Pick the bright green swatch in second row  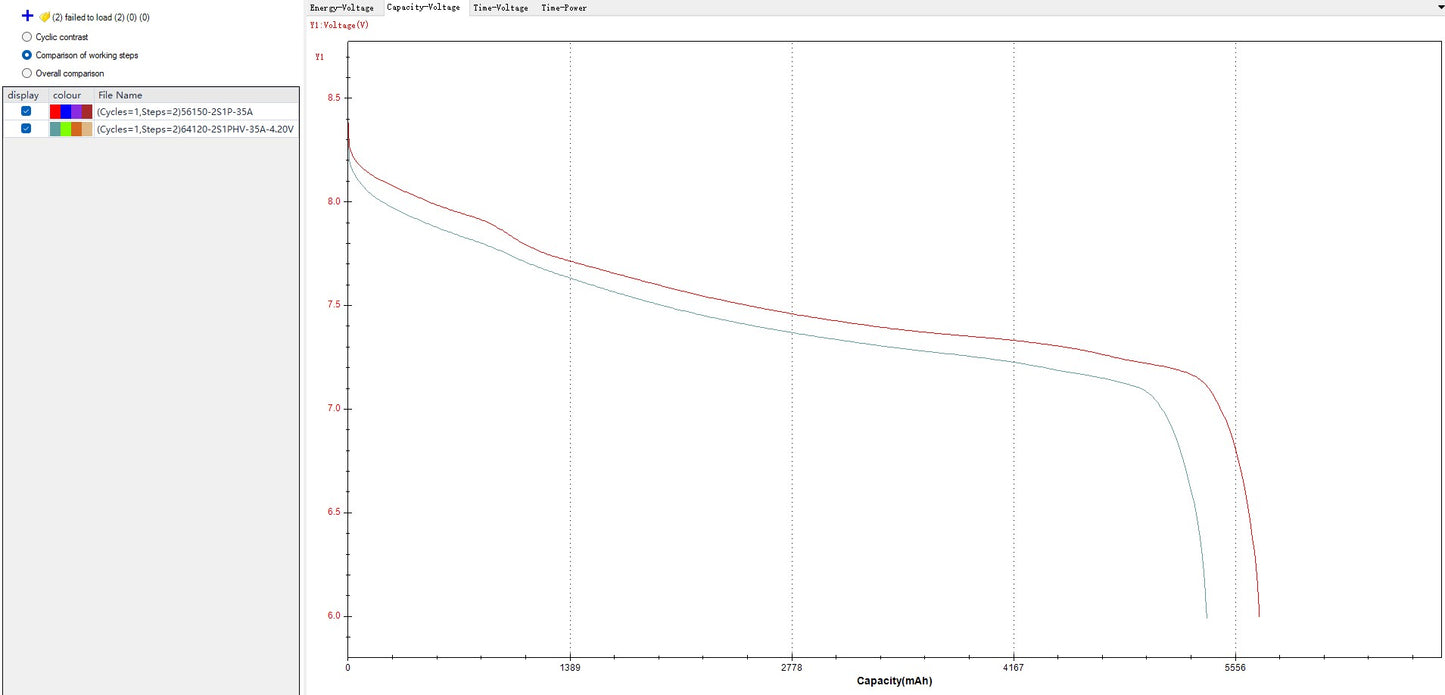(x=66, y=129)
